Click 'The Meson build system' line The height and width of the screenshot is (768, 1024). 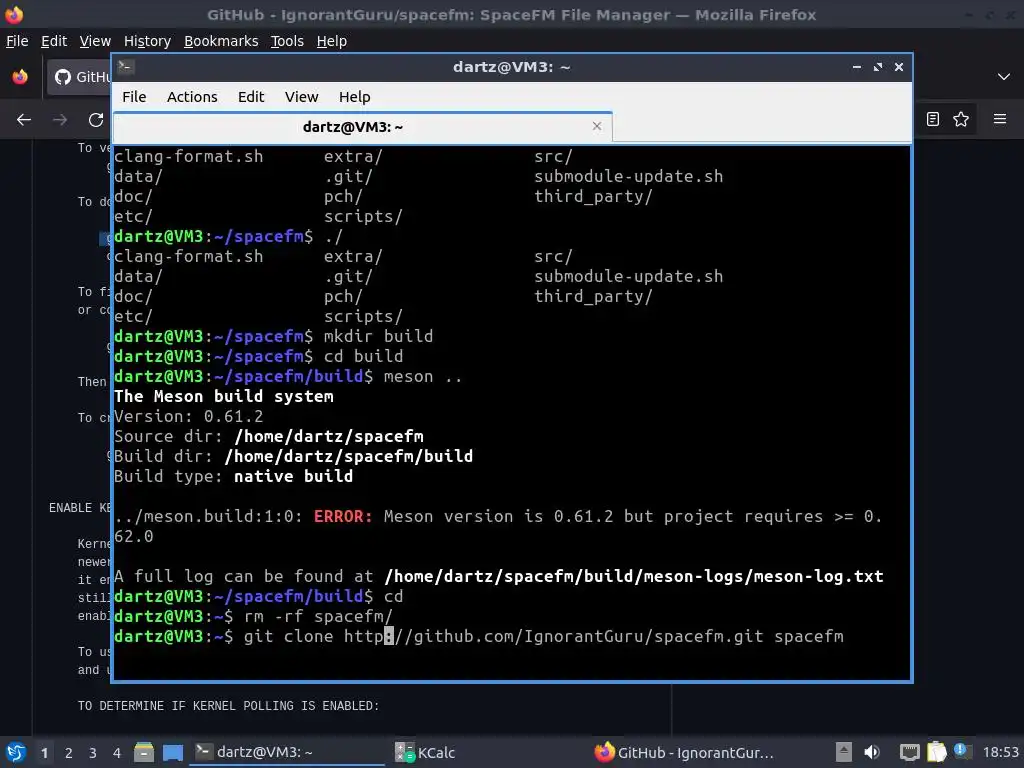tap(223, 396)
